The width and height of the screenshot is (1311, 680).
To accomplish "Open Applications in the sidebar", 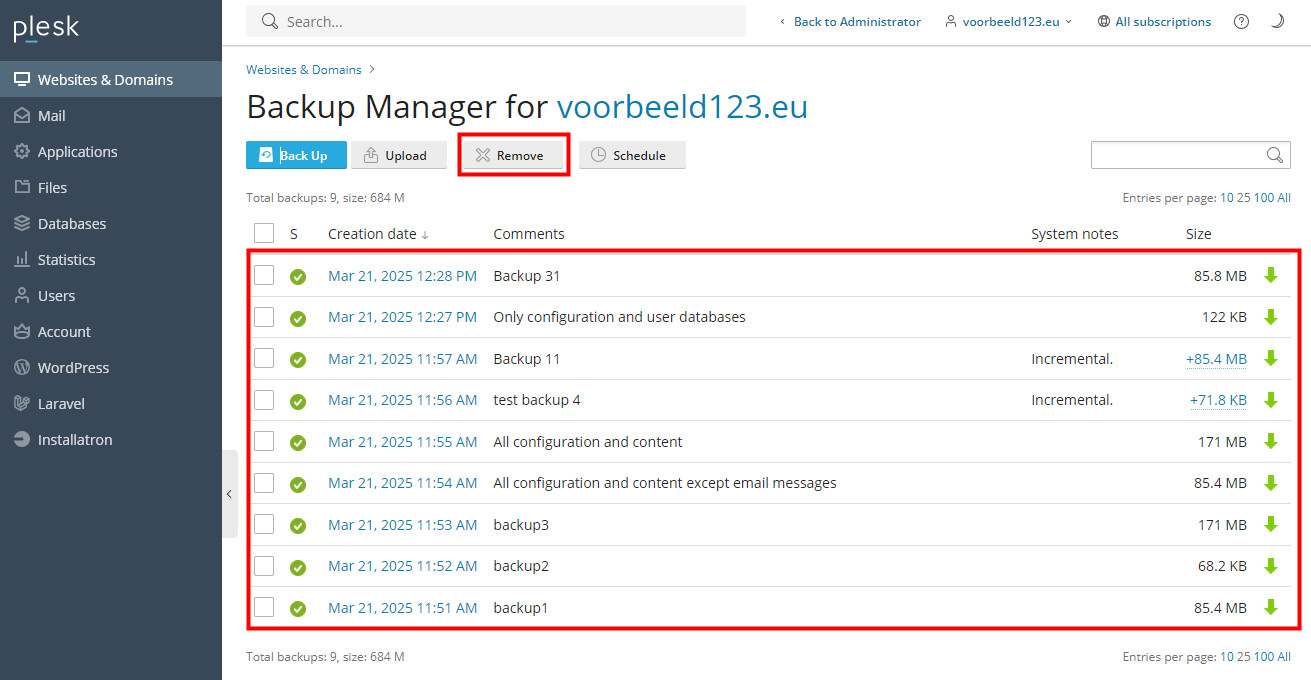I will click(111, 151).
